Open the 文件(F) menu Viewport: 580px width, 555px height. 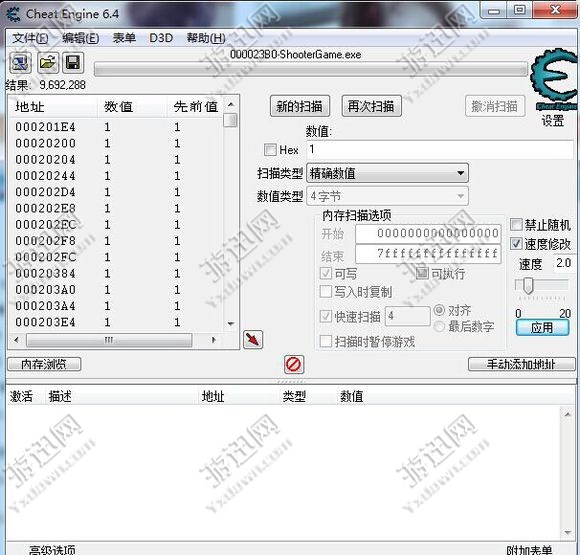[30, 38]
